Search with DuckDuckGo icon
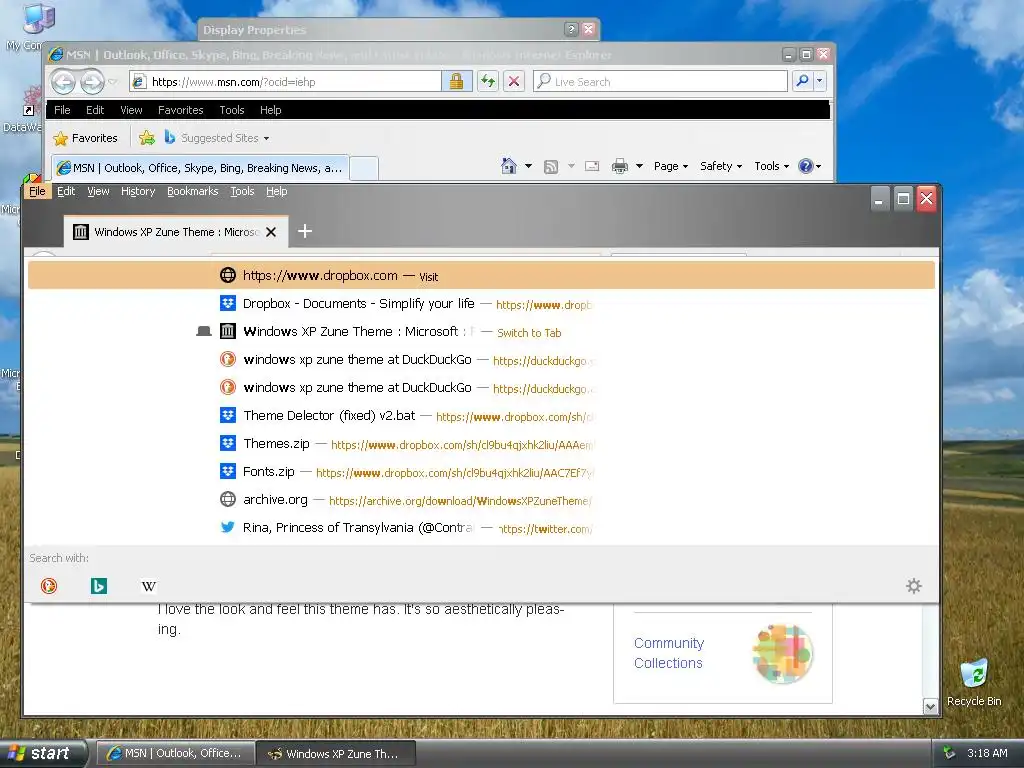 tap(49, 586)
